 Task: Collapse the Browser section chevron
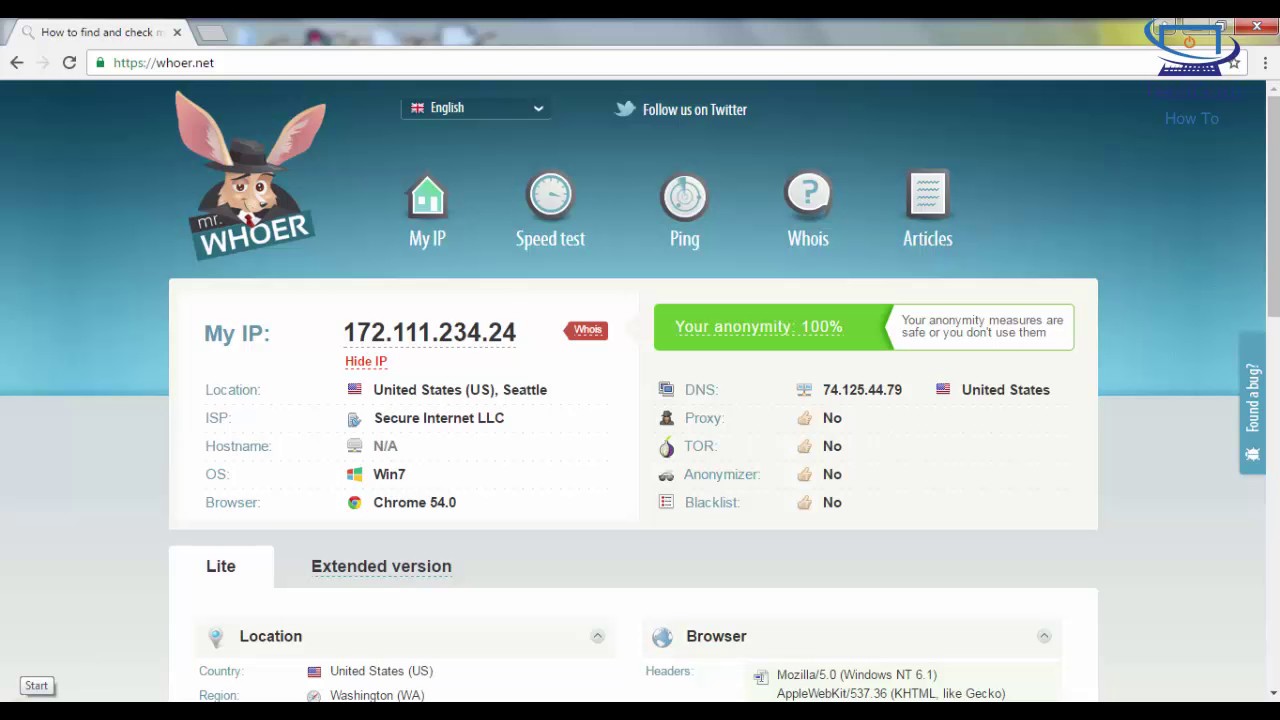click(1043, 636)
